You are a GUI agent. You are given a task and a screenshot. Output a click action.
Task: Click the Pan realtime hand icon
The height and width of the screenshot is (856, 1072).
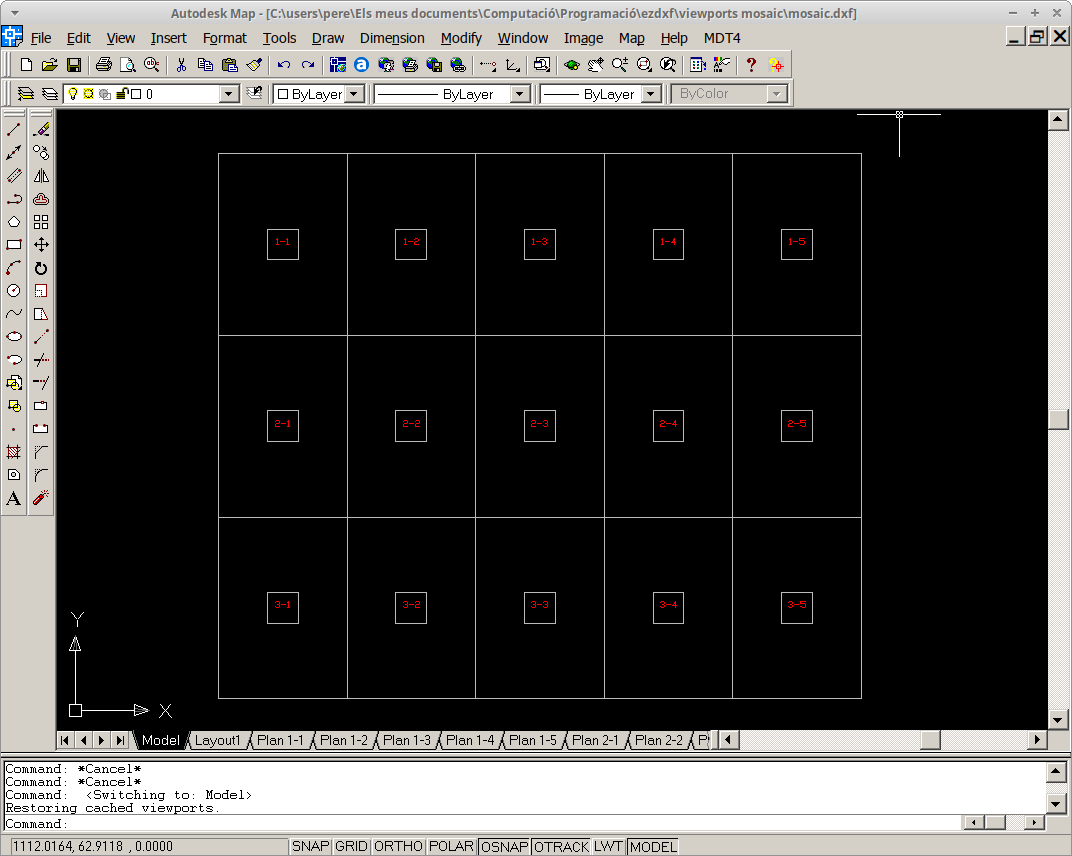(595, 65)
